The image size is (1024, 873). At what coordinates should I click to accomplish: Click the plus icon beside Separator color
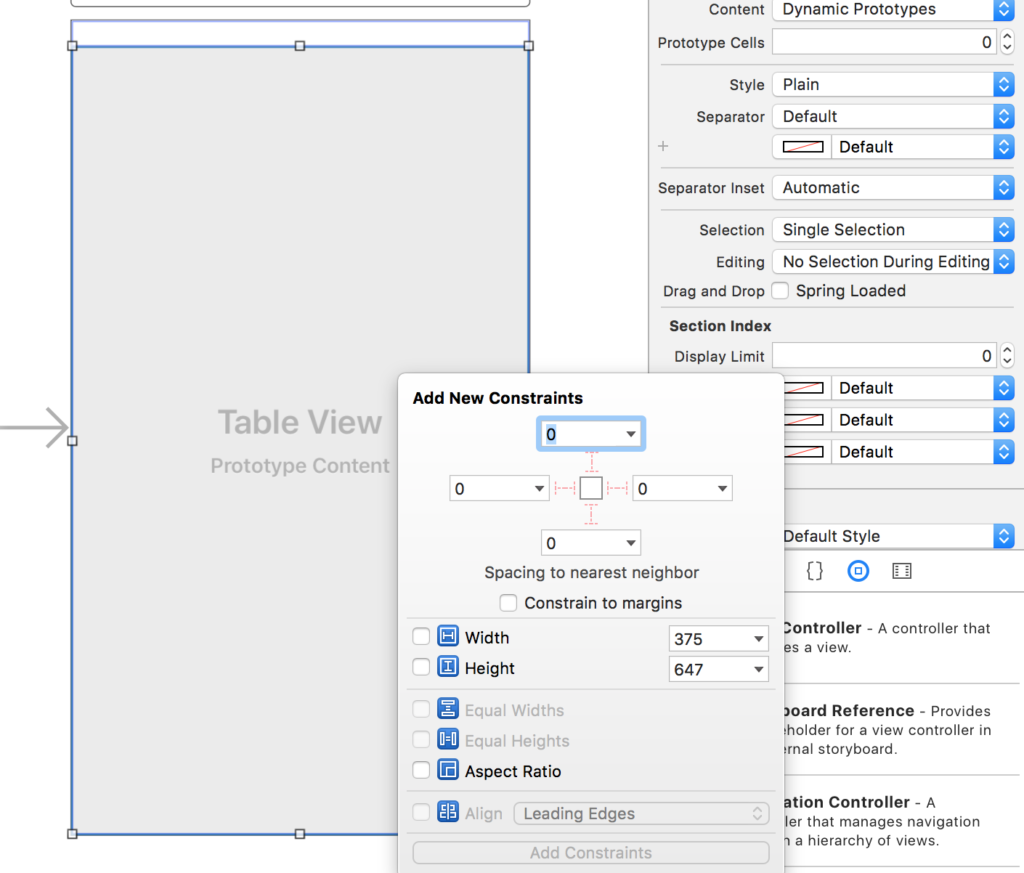[662, 146]
